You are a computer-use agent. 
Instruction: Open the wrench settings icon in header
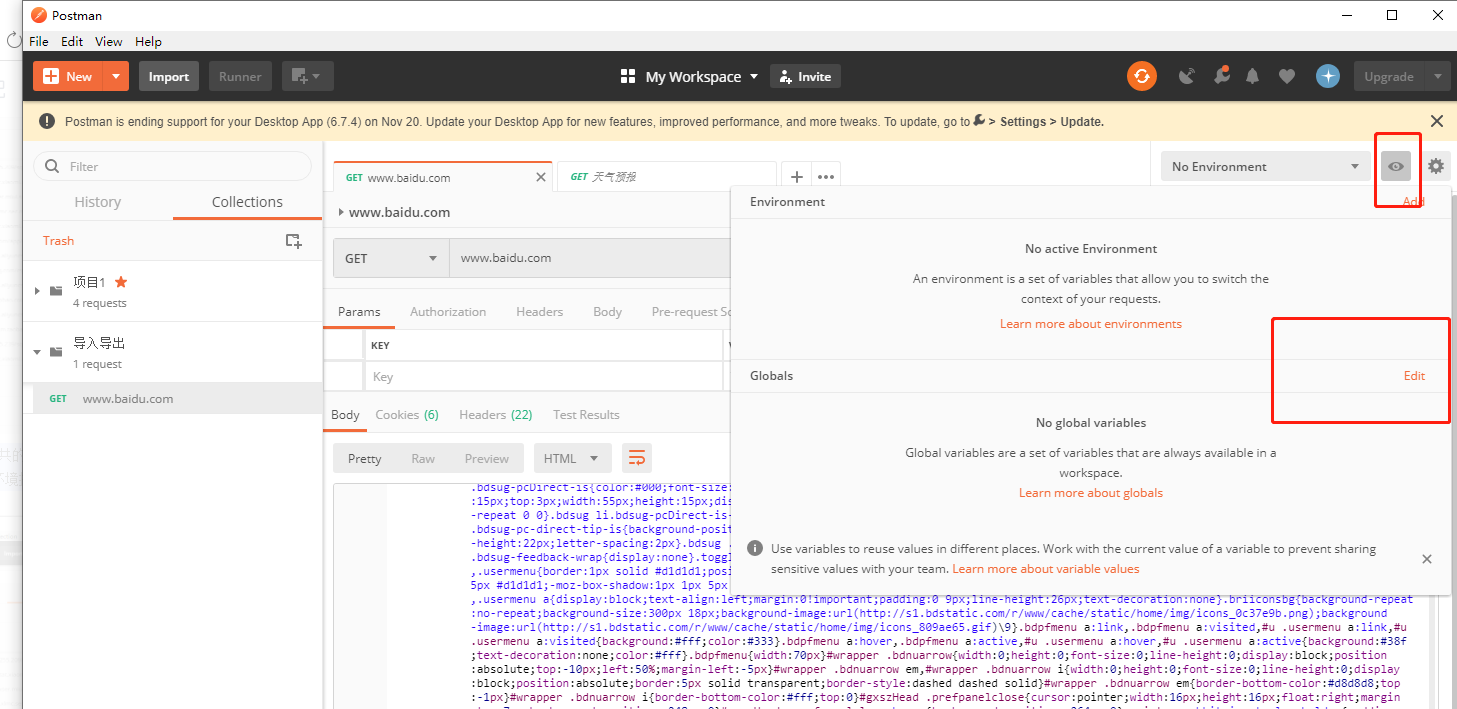(x=1221, y=77)
